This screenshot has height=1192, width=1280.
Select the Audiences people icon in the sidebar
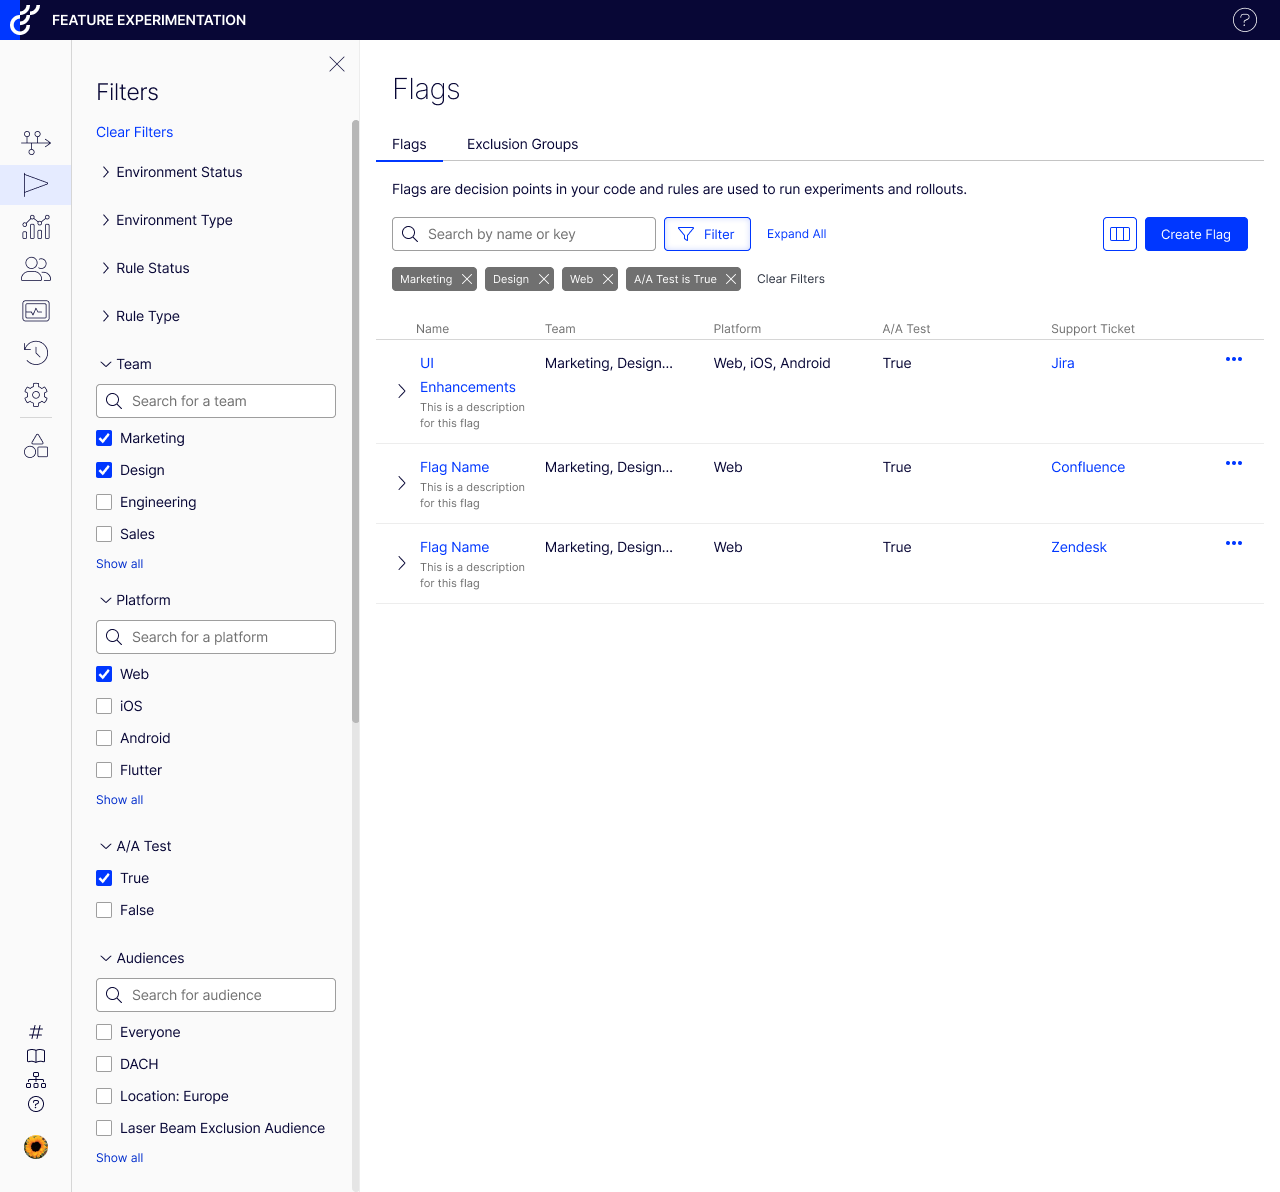coord(36,269)
